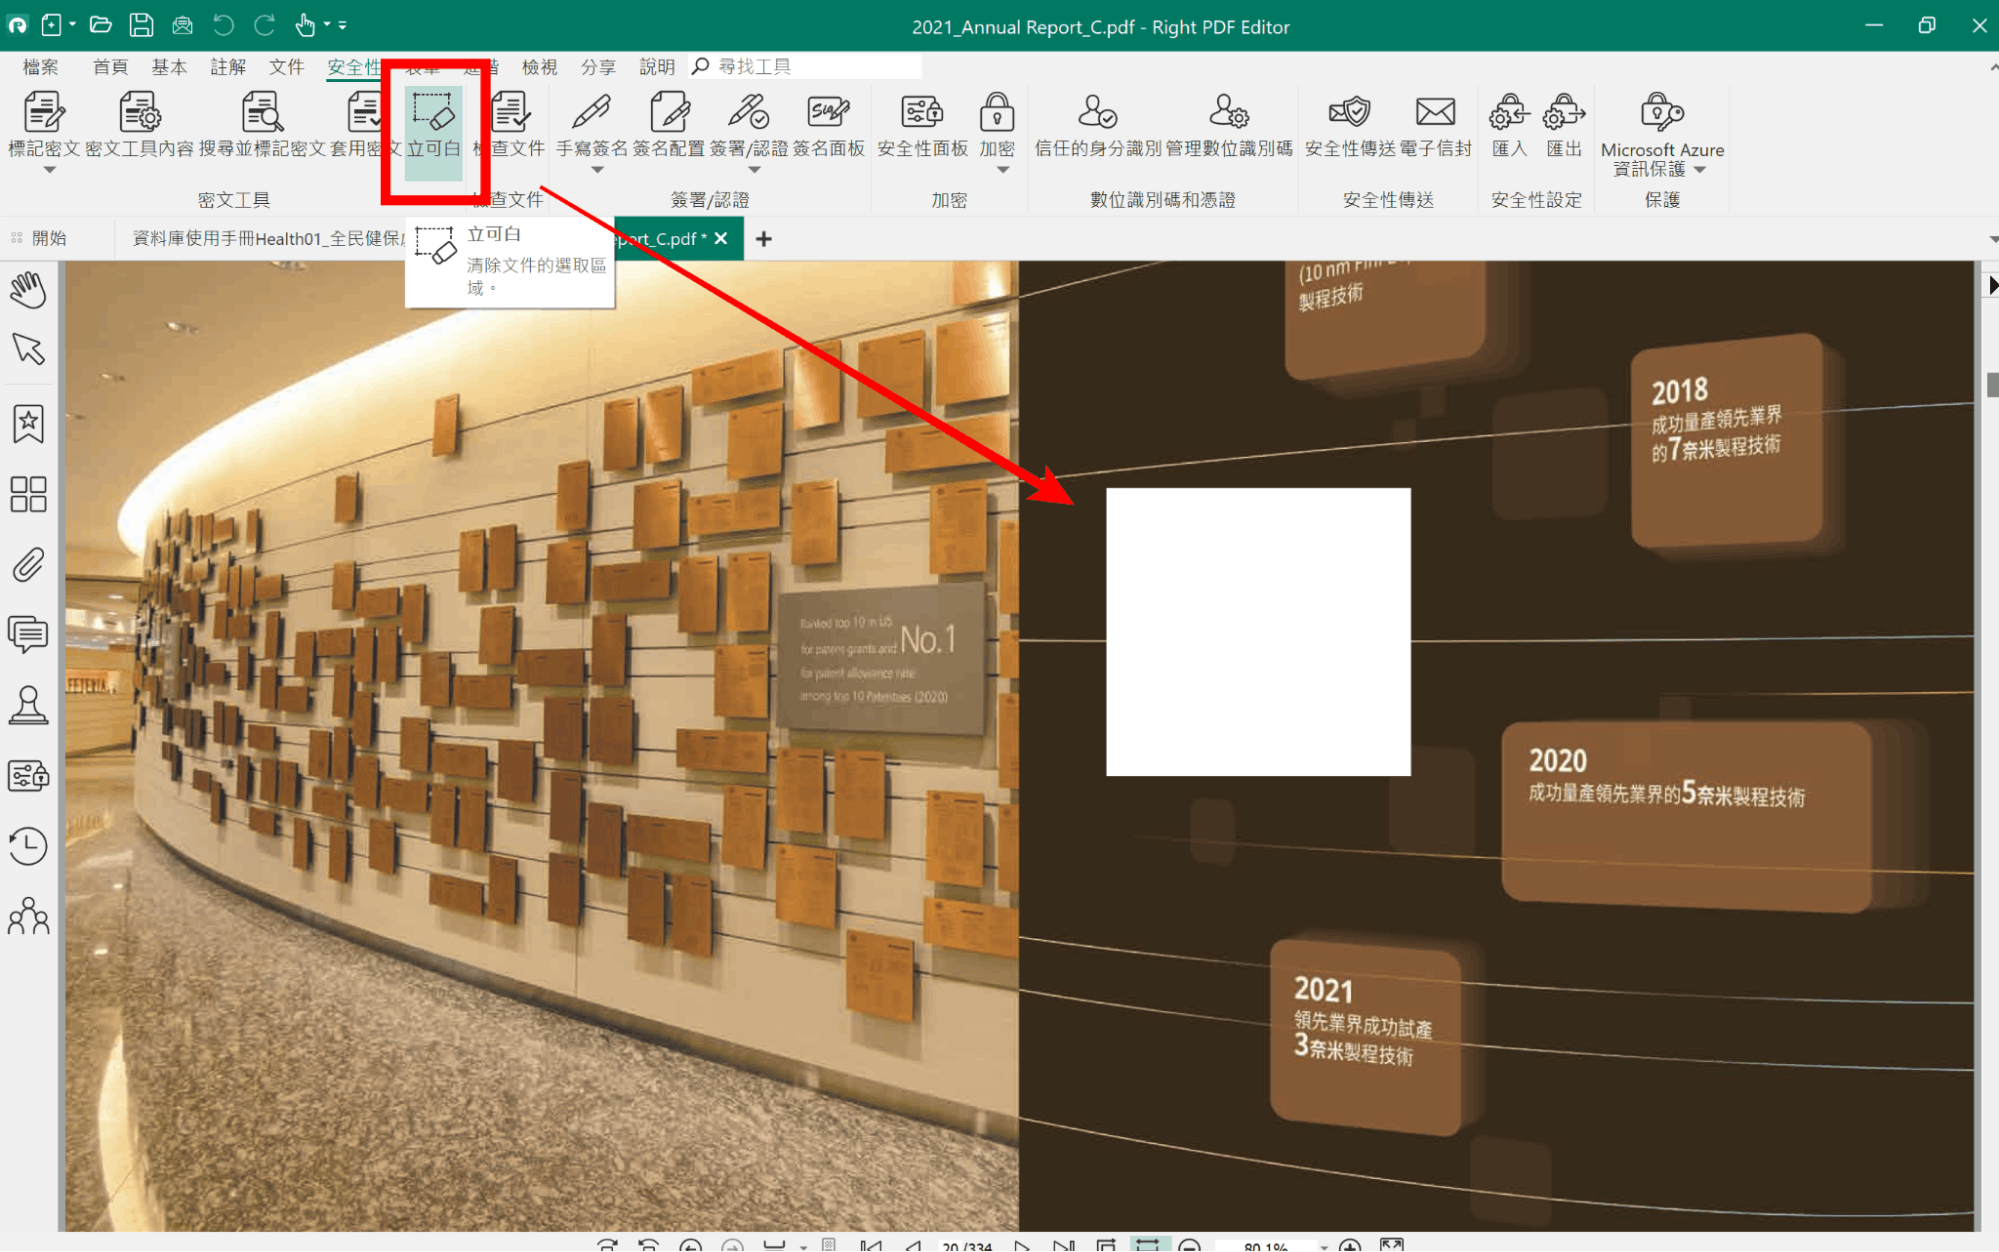Viewport: 1999px width, 1252px height.
Task: Open the comments panel in sidebar
Action: pyautogui.click(x=28, y=635)
